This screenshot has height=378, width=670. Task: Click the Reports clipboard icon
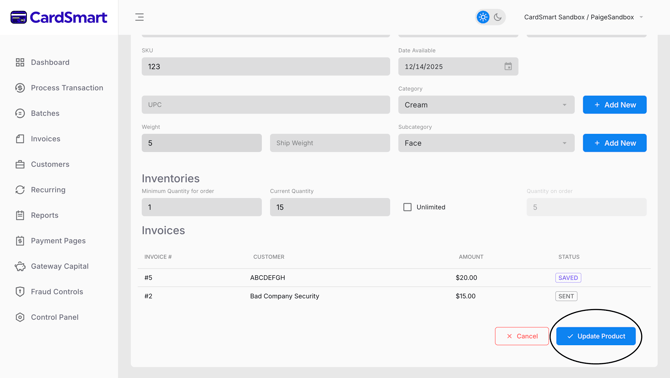click(20, 215)
